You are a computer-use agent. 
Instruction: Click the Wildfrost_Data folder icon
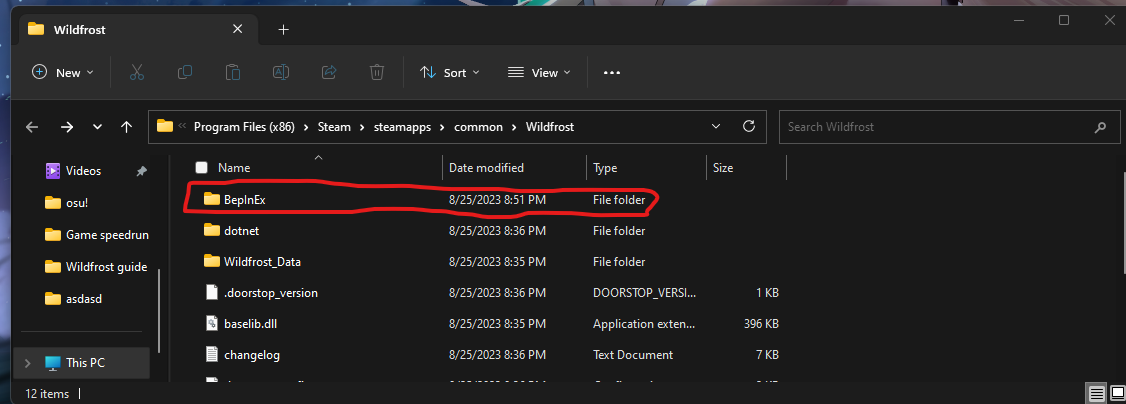coord(211,261)
